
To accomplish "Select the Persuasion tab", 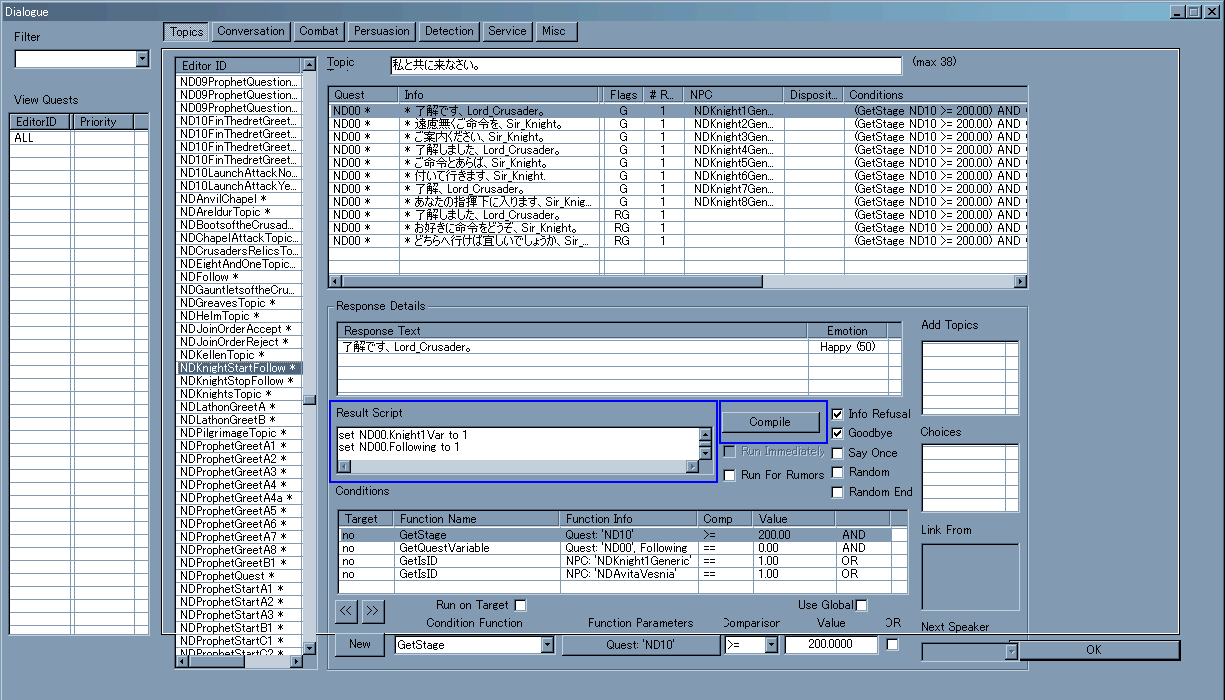I will 381,32.
